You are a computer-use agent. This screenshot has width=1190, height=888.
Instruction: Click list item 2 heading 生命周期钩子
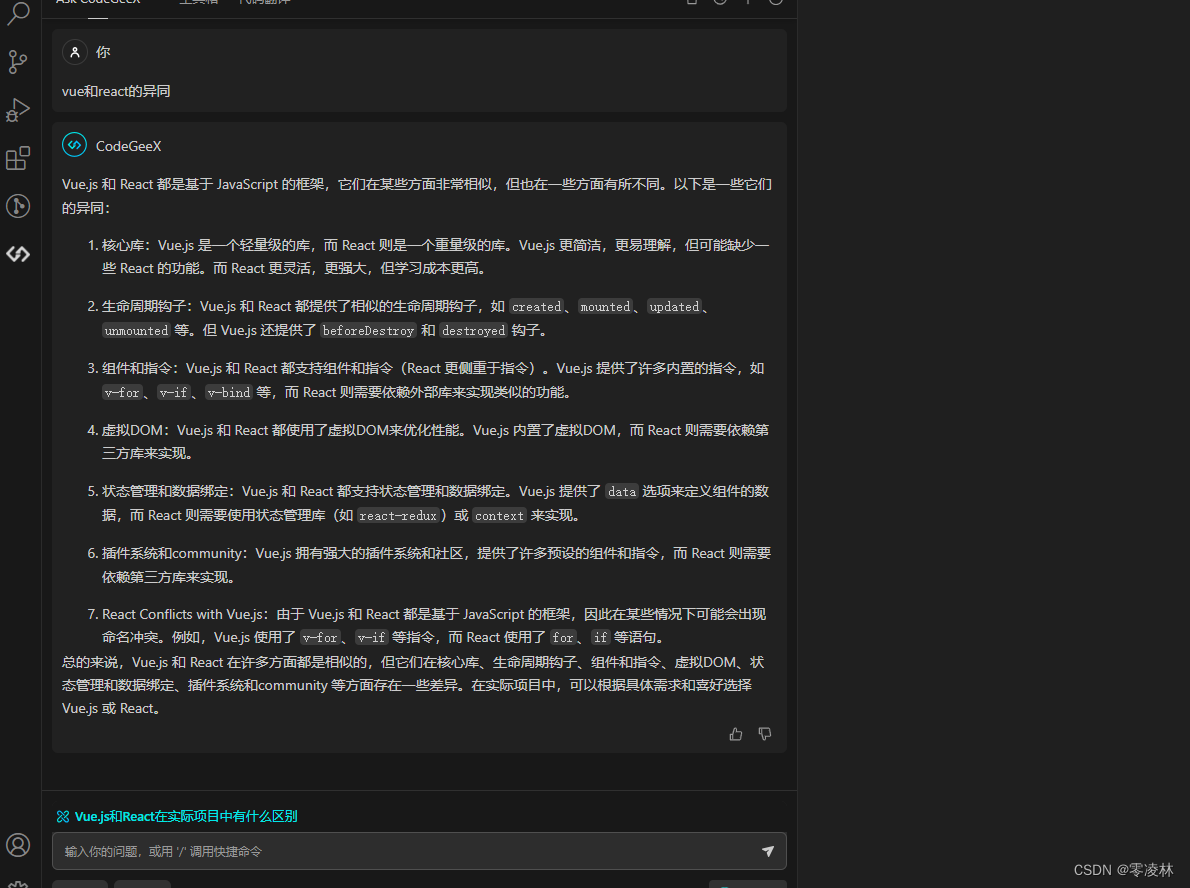pyautogui.click(x=143, y=306)
